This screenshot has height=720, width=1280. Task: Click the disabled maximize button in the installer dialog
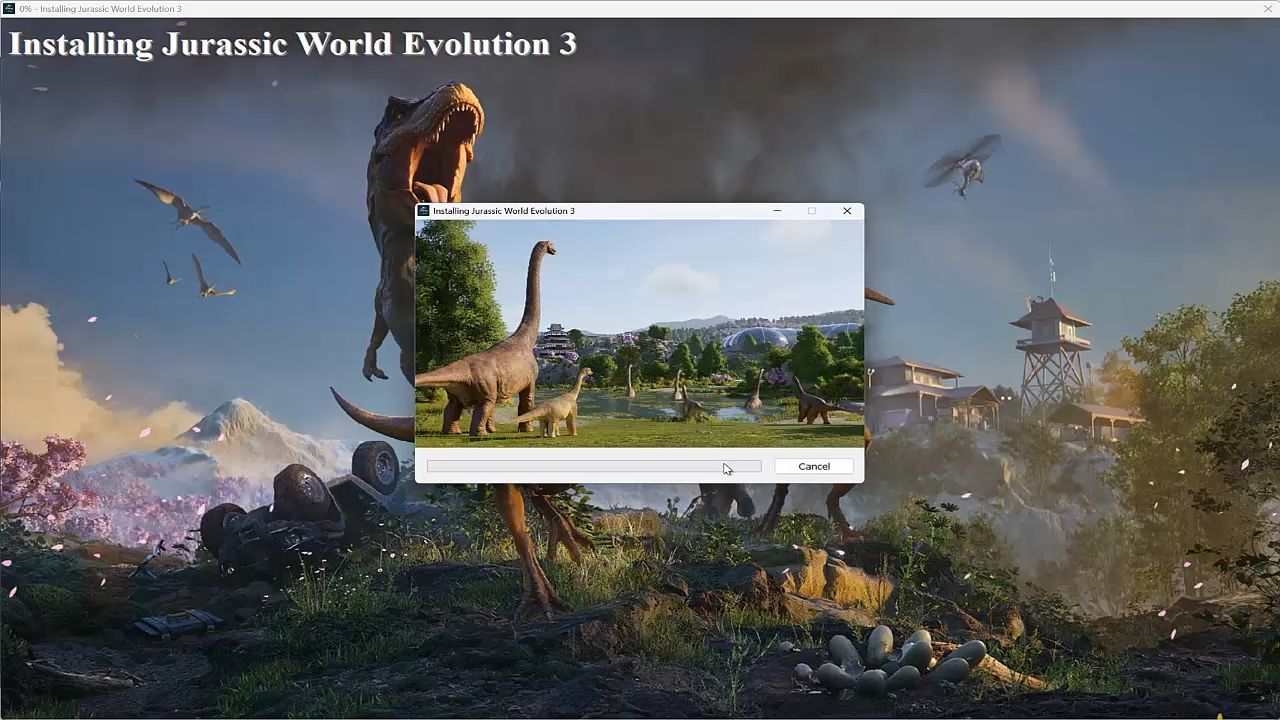click(812, 211)
